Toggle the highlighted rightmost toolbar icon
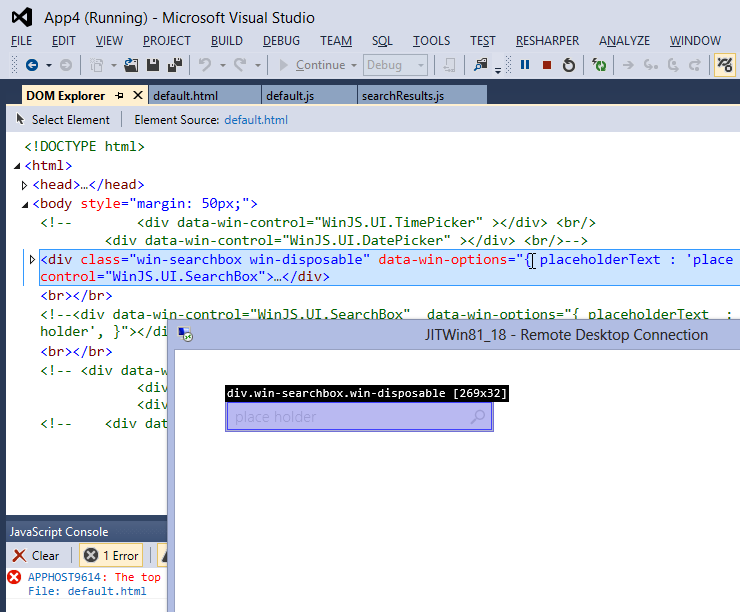Viewport: 740px width, 612px height. point(725,65)
